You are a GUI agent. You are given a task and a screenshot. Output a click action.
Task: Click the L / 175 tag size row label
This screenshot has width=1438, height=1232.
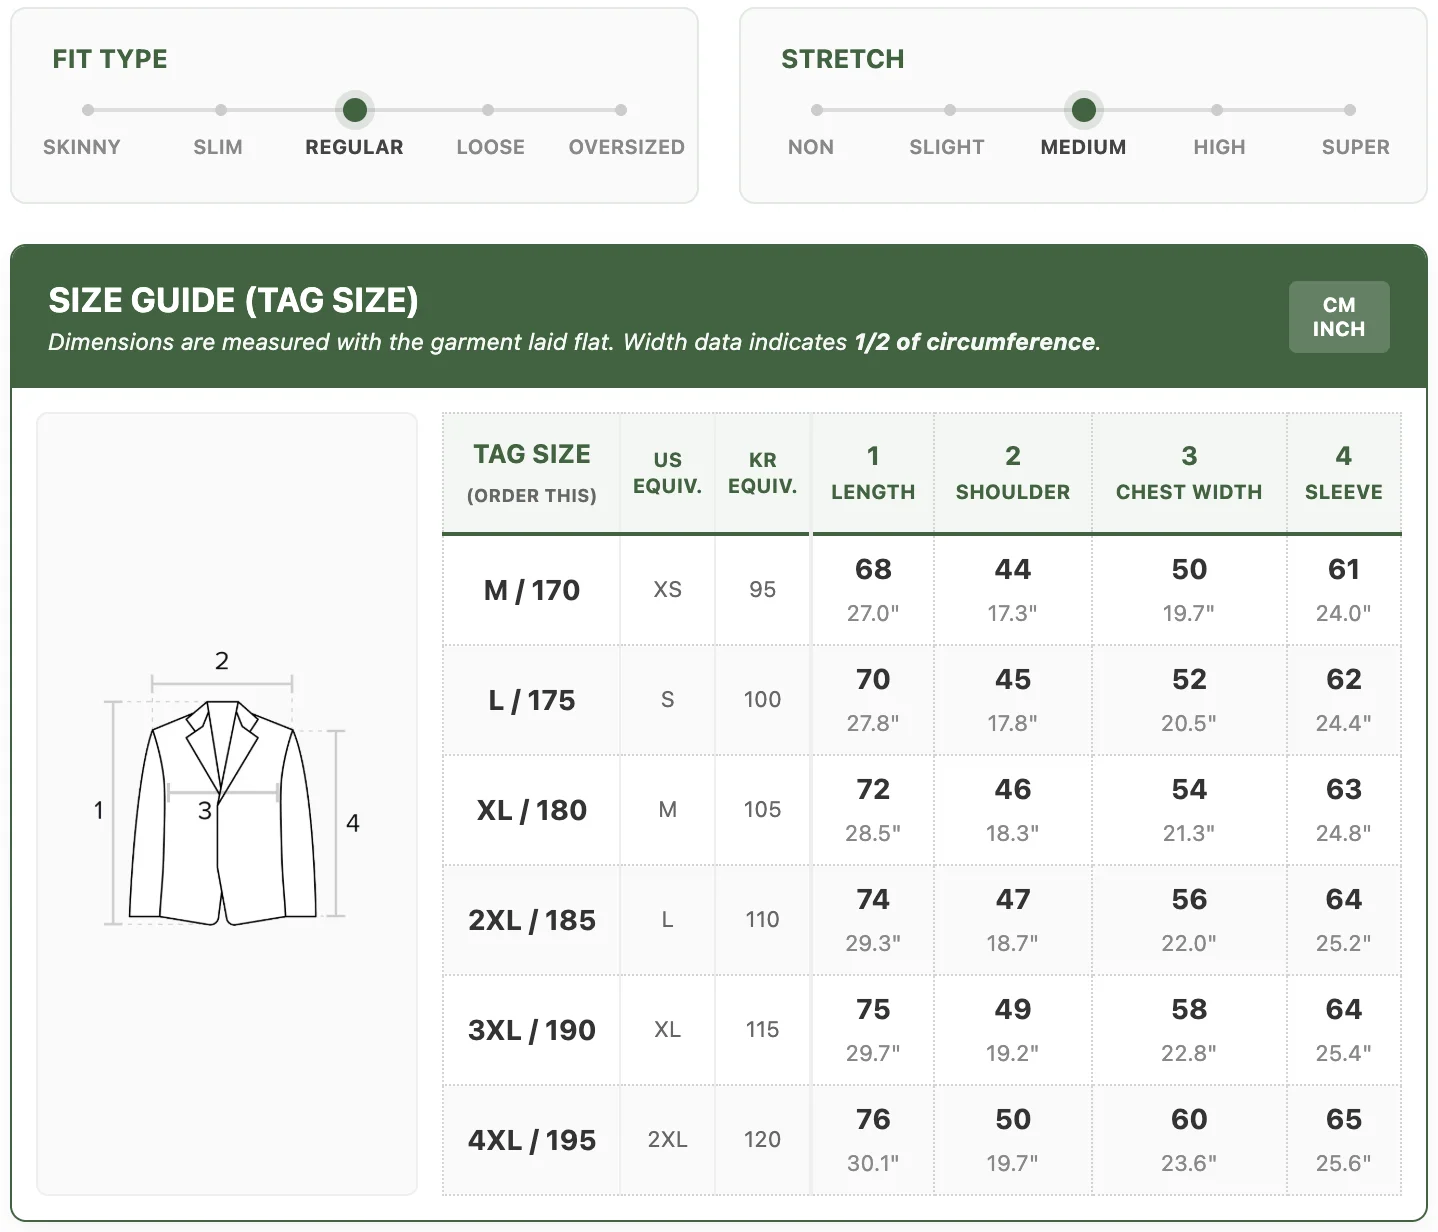coord(532,700)
